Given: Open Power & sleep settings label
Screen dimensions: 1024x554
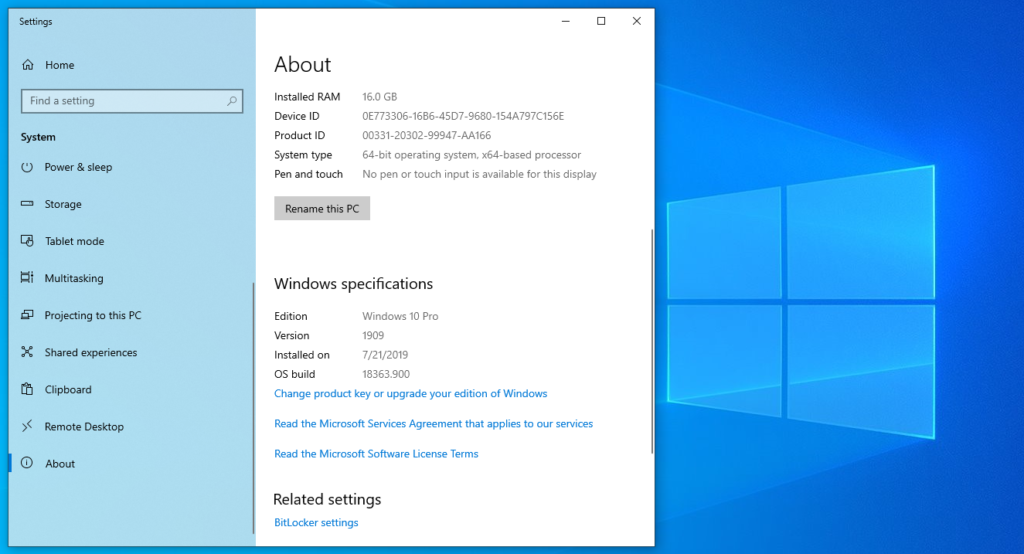Looking at the screenshot, I should [78, 167].
